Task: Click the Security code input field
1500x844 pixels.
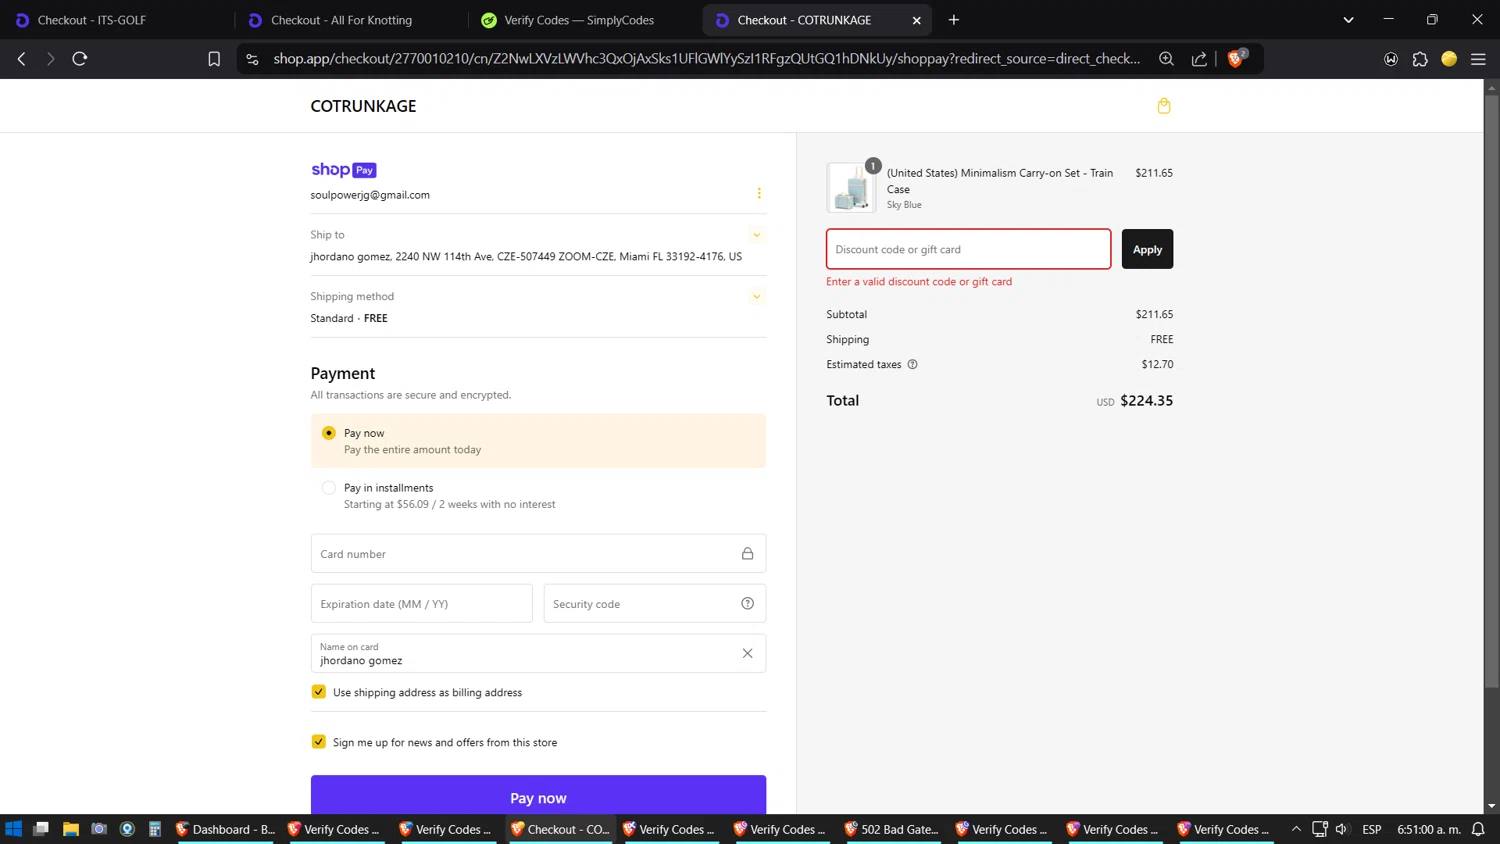Action: point(655,603)
